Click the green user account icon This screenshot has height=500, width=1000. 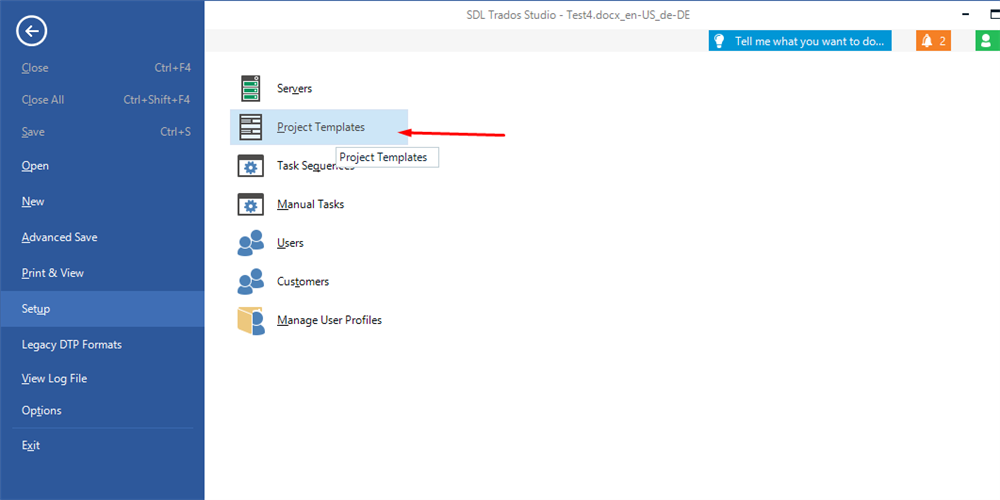pos(986,41)
